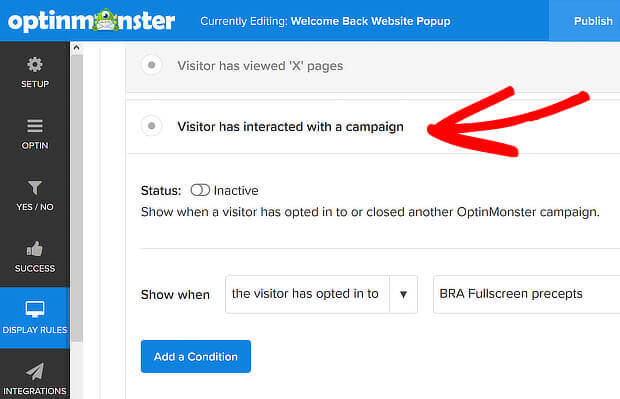Open the Setup gear icon
Screen dimensions: 620x399
(x=35, y=64)
